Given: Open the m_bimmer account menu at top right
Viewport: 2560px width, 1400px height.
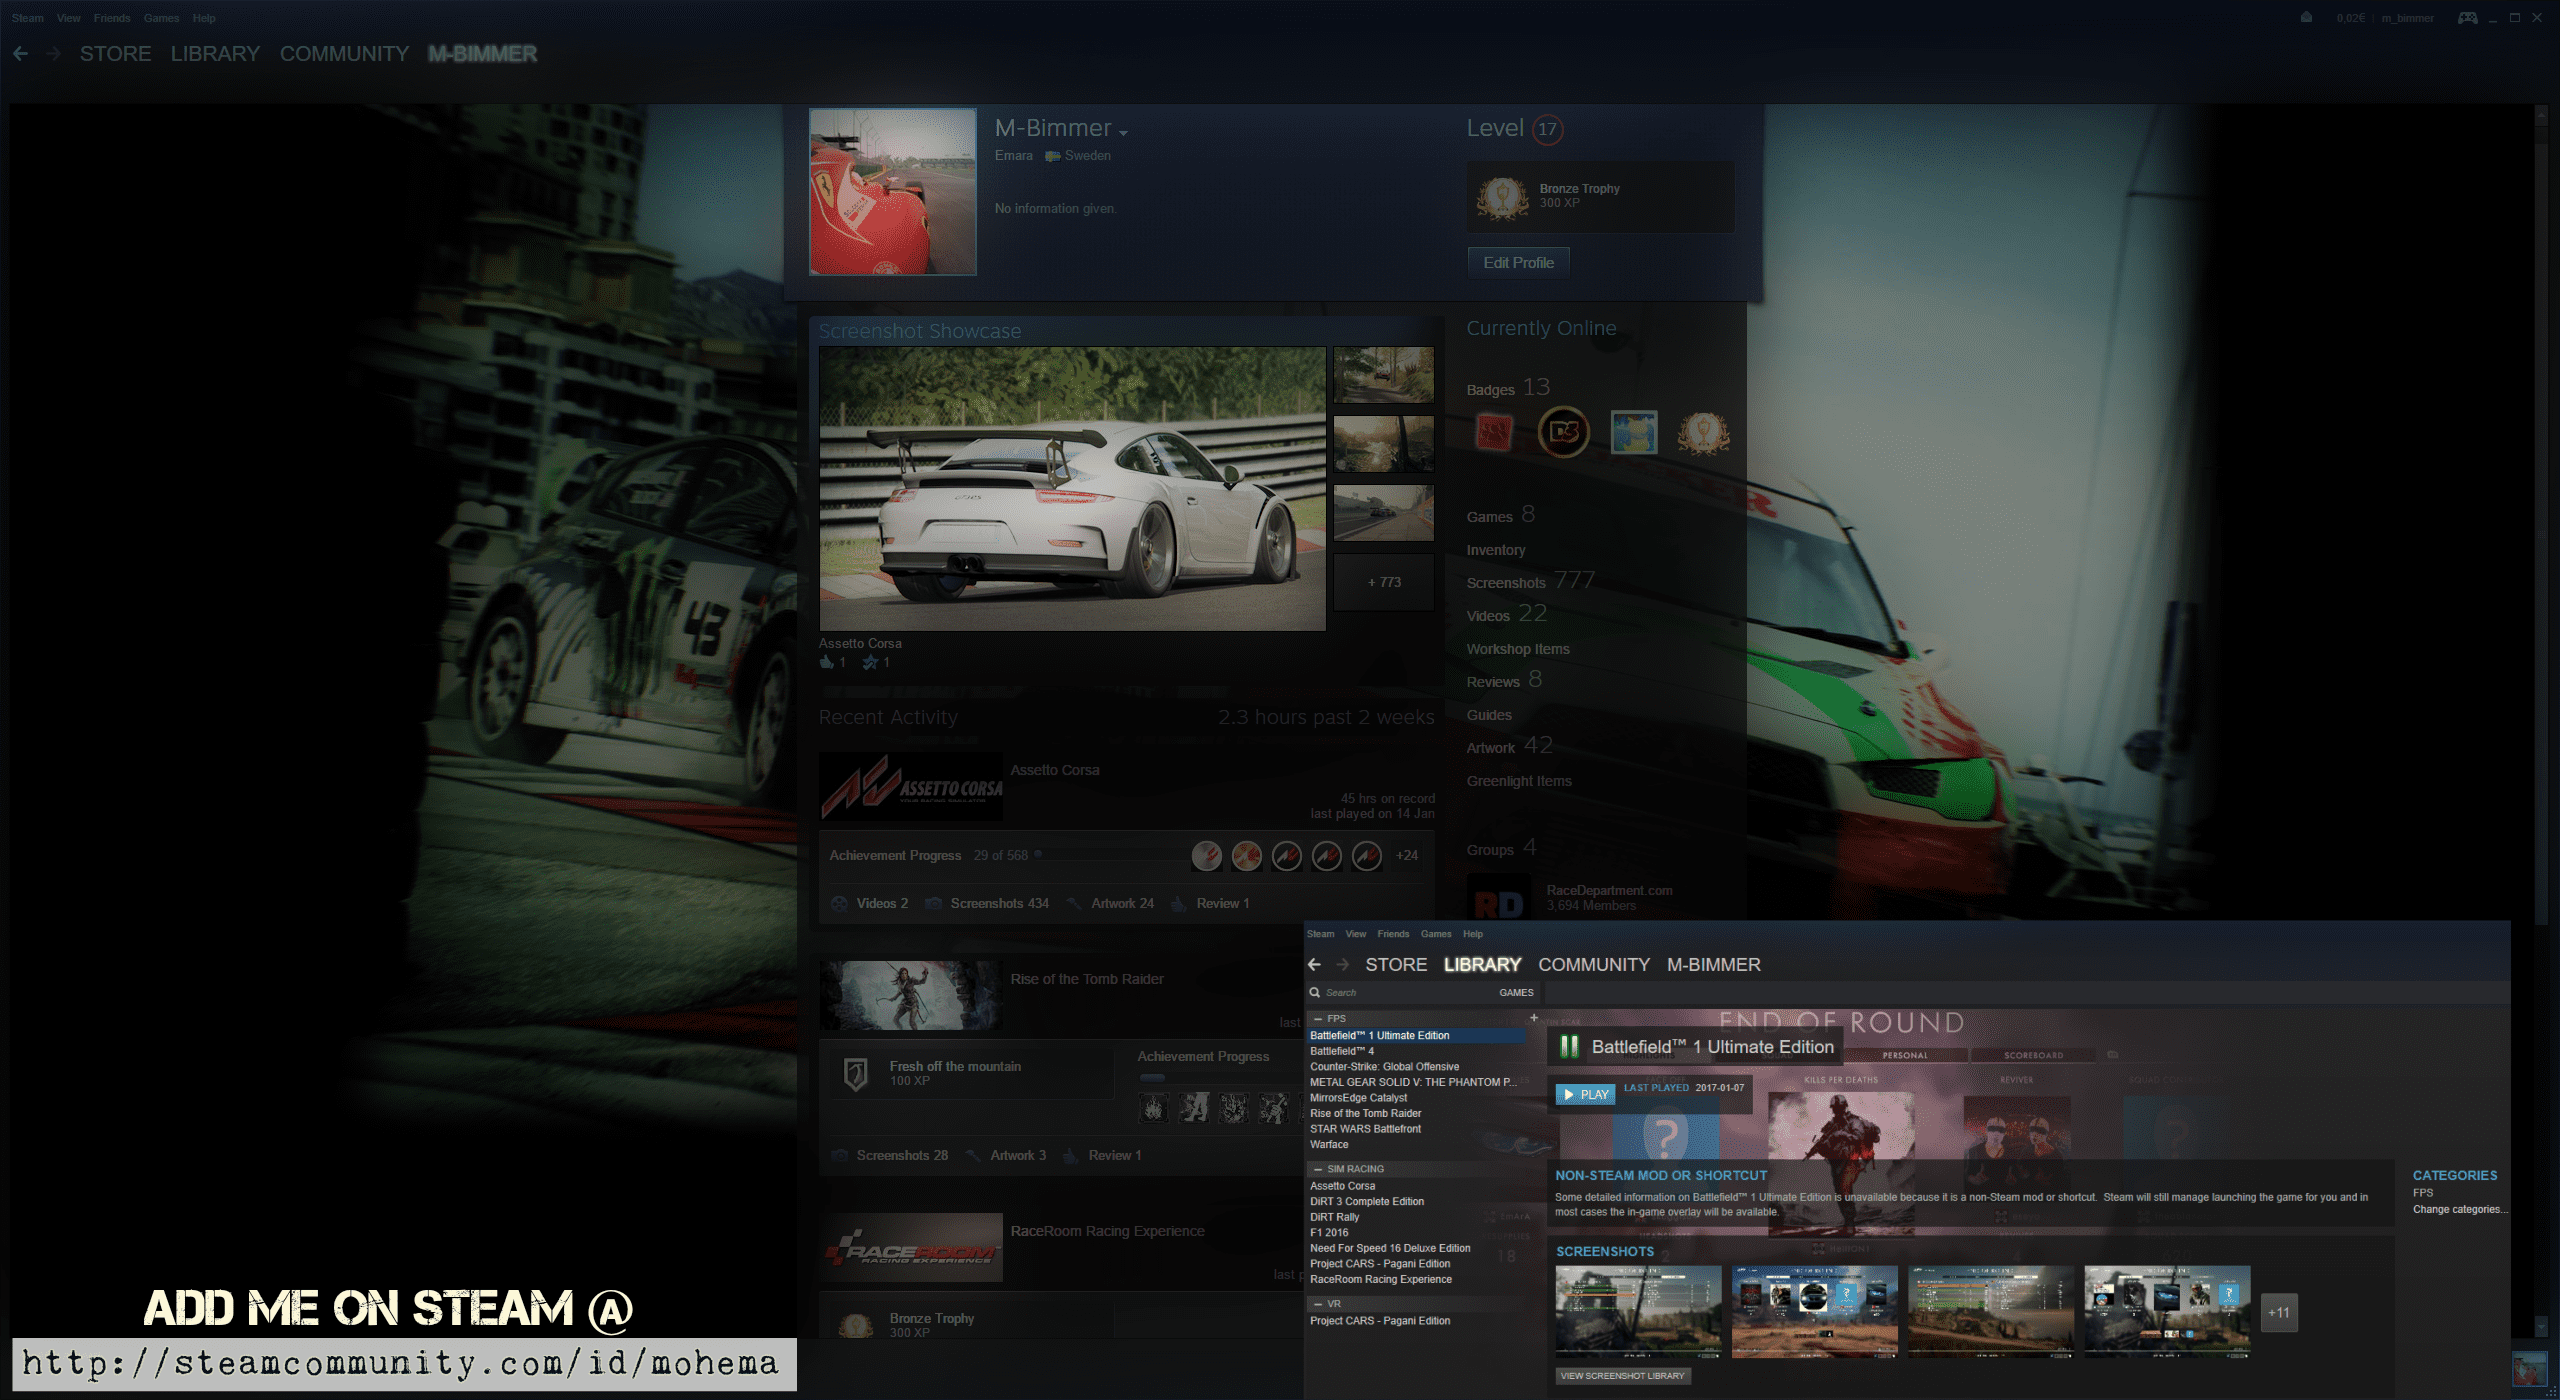Looking at the screenshot, I should pyautogui.click(x=2408, y=18).
